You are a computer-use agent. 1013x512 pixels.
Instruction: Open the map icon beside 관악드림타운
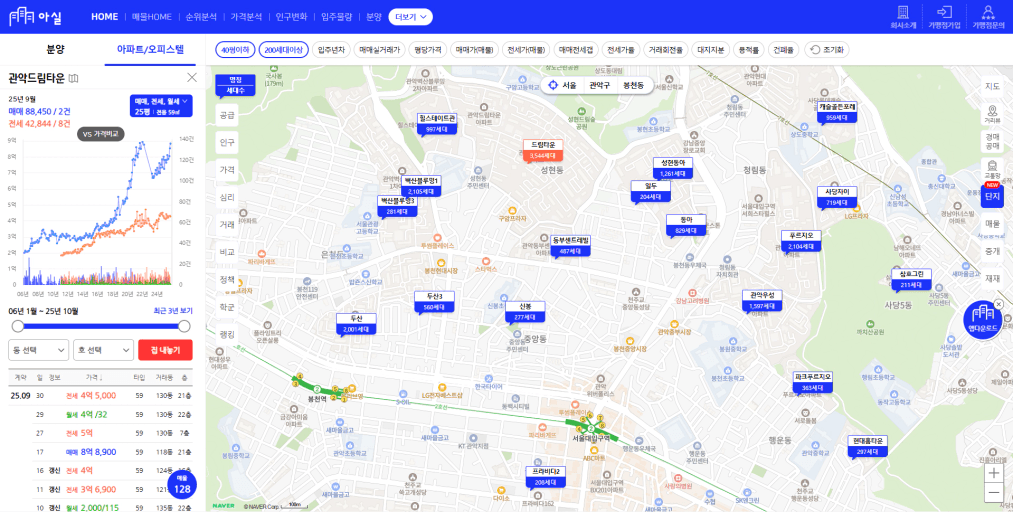click(74, 78)
